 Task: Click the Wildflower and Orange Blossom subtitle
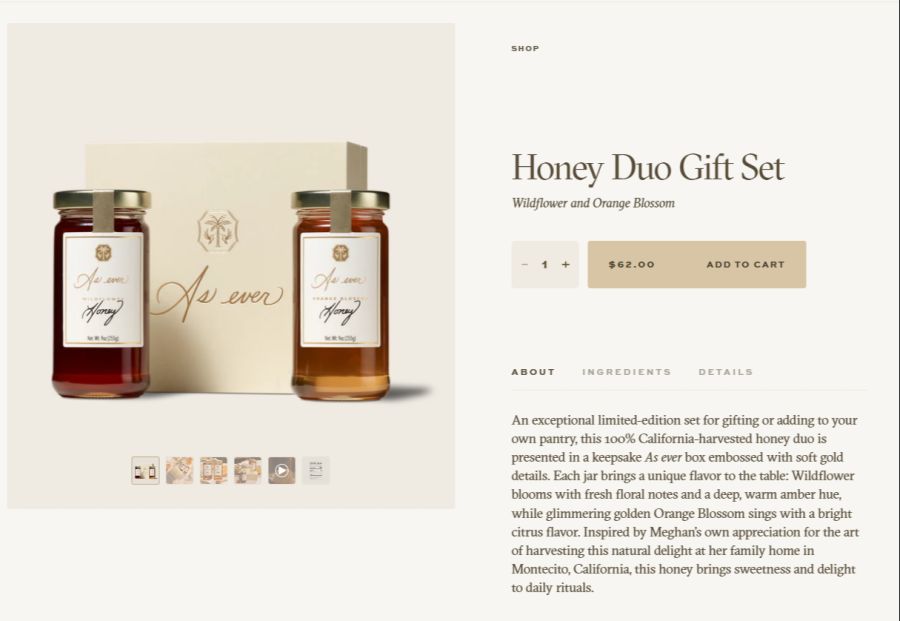click(593, 203)
